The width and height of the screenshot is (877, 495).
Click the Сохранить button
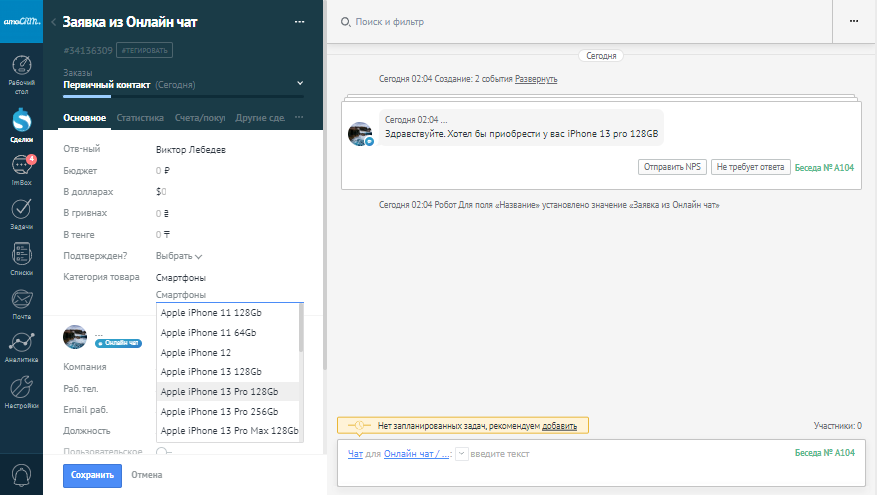click(92, 475)
